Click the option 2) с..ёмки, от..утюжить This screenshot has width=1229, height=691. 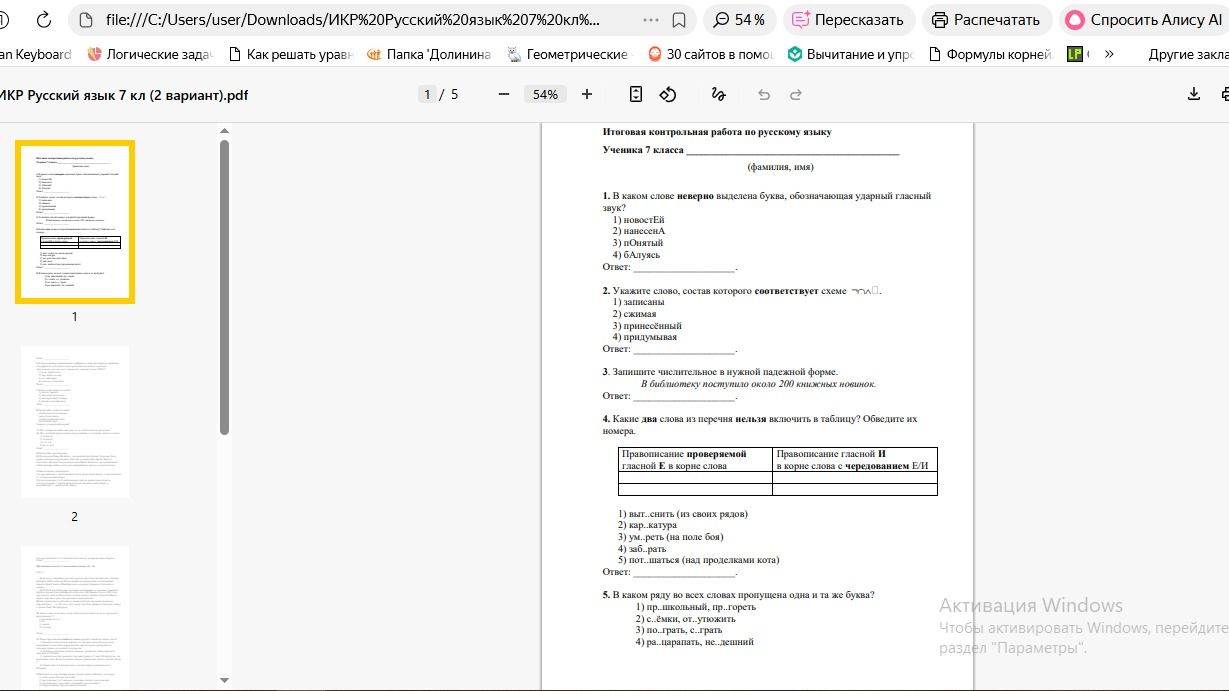point(685,619)
